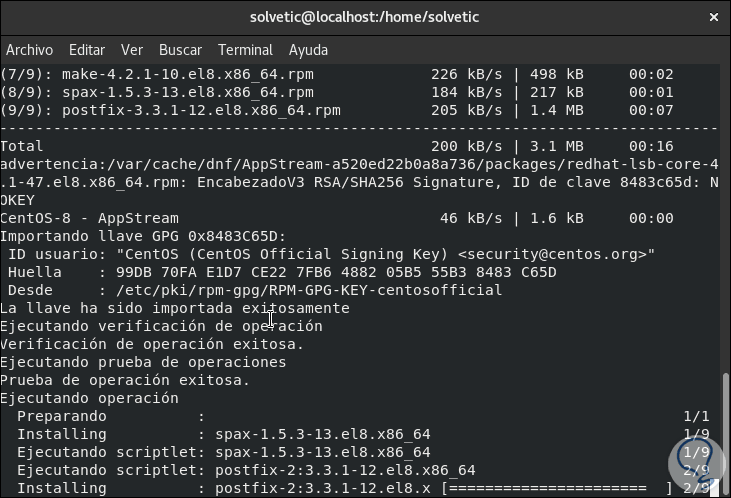Click the vertical scrollbar thumb

pos(725,430)
